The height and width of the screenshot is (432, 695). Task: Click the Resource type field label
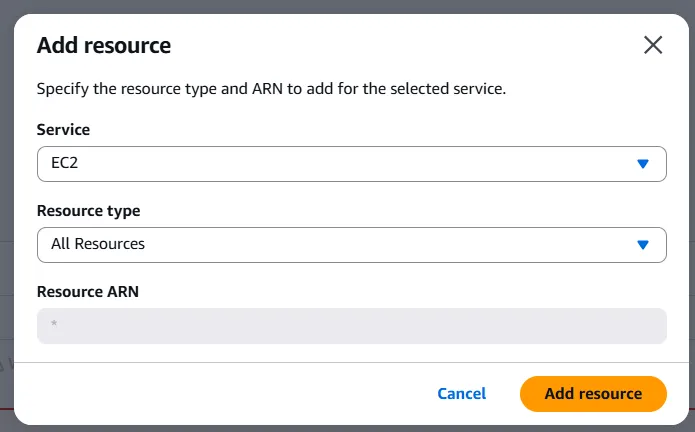coord(88,211)
